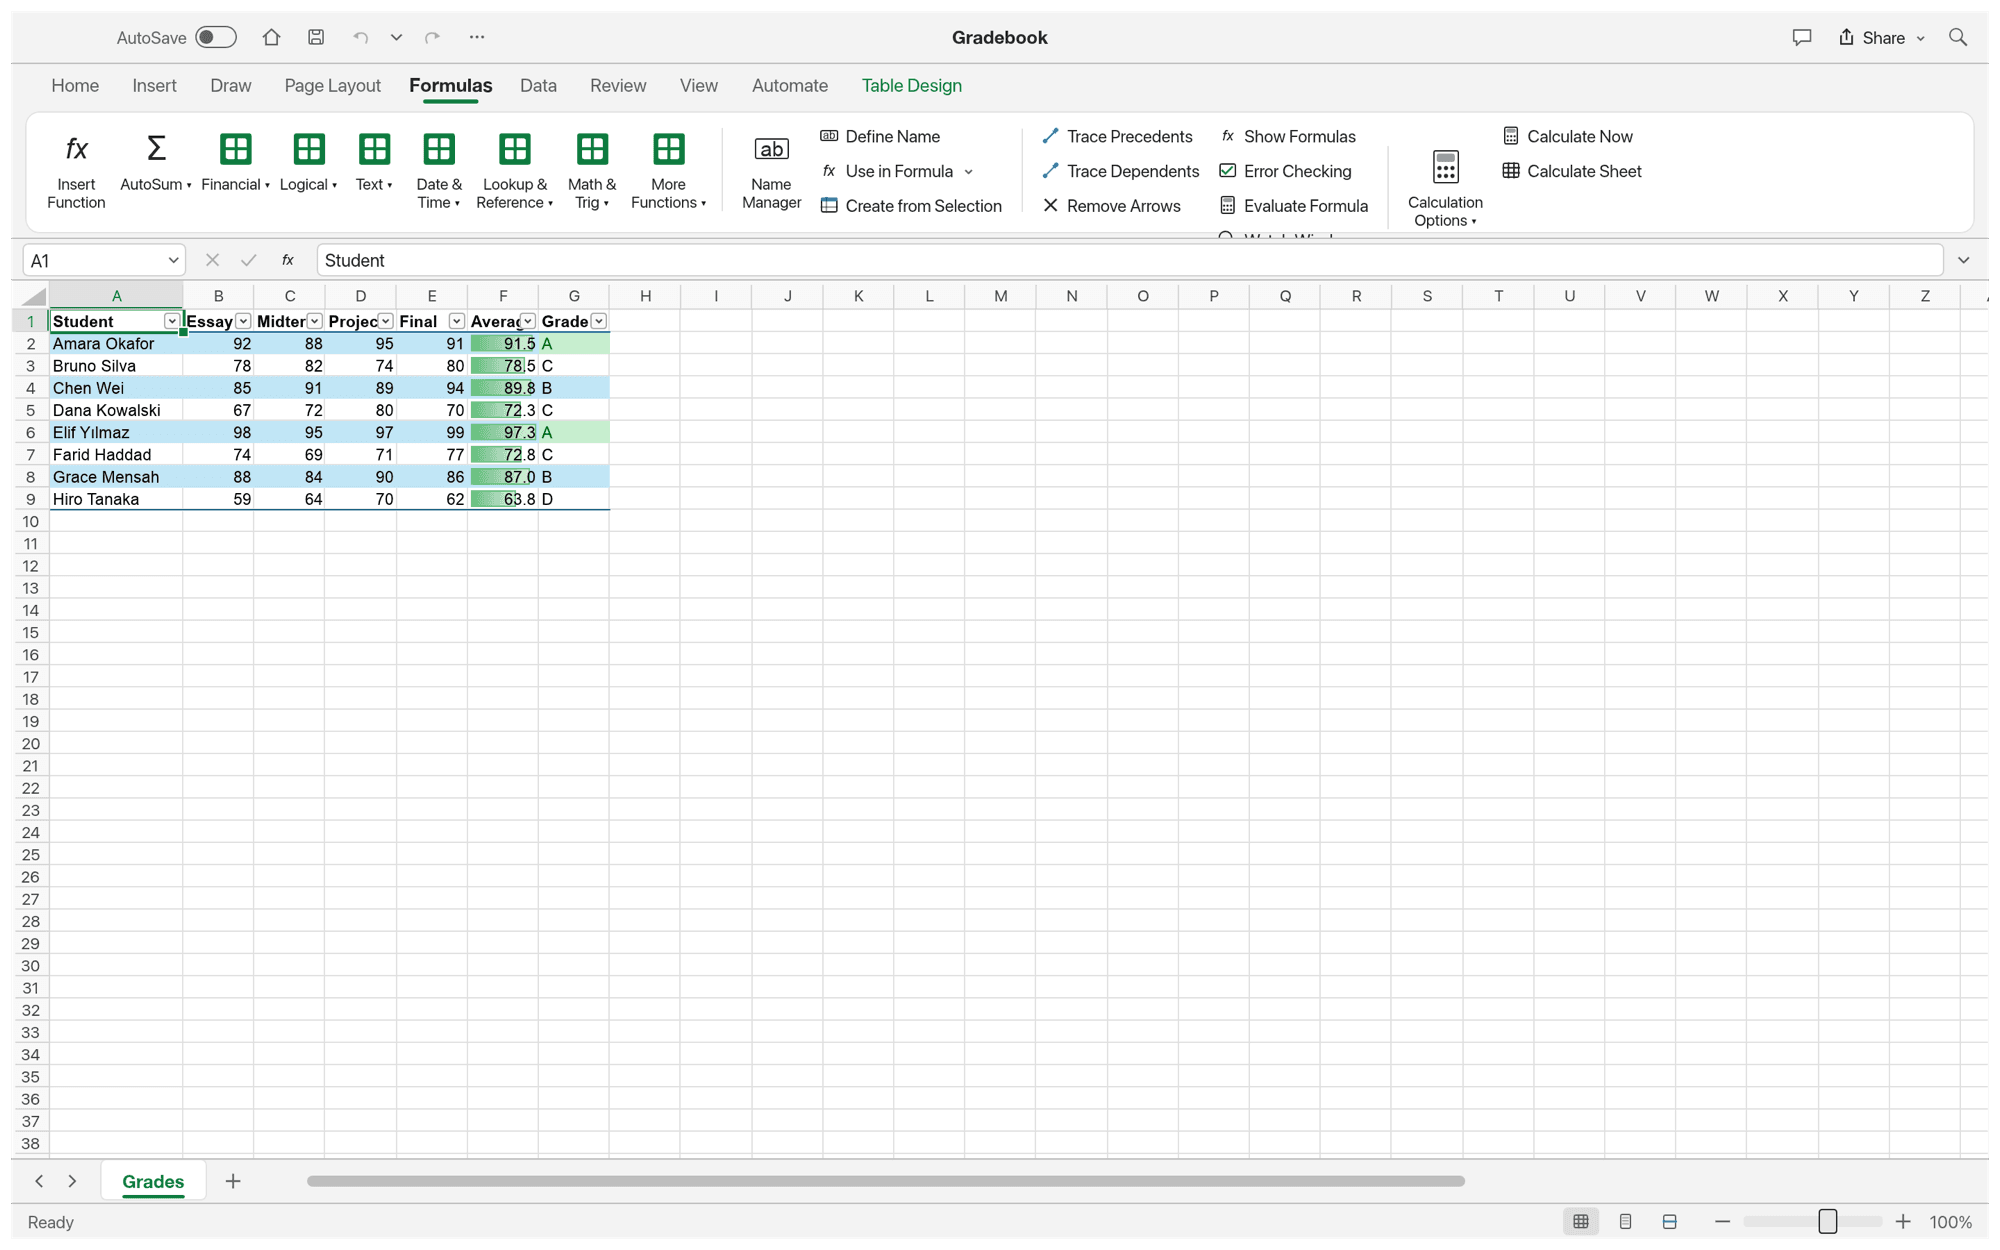Click the horizontal scrollbar
Viewport: 2000px width, 1250px height.
pyautogui.click(x=886, y=1181)
